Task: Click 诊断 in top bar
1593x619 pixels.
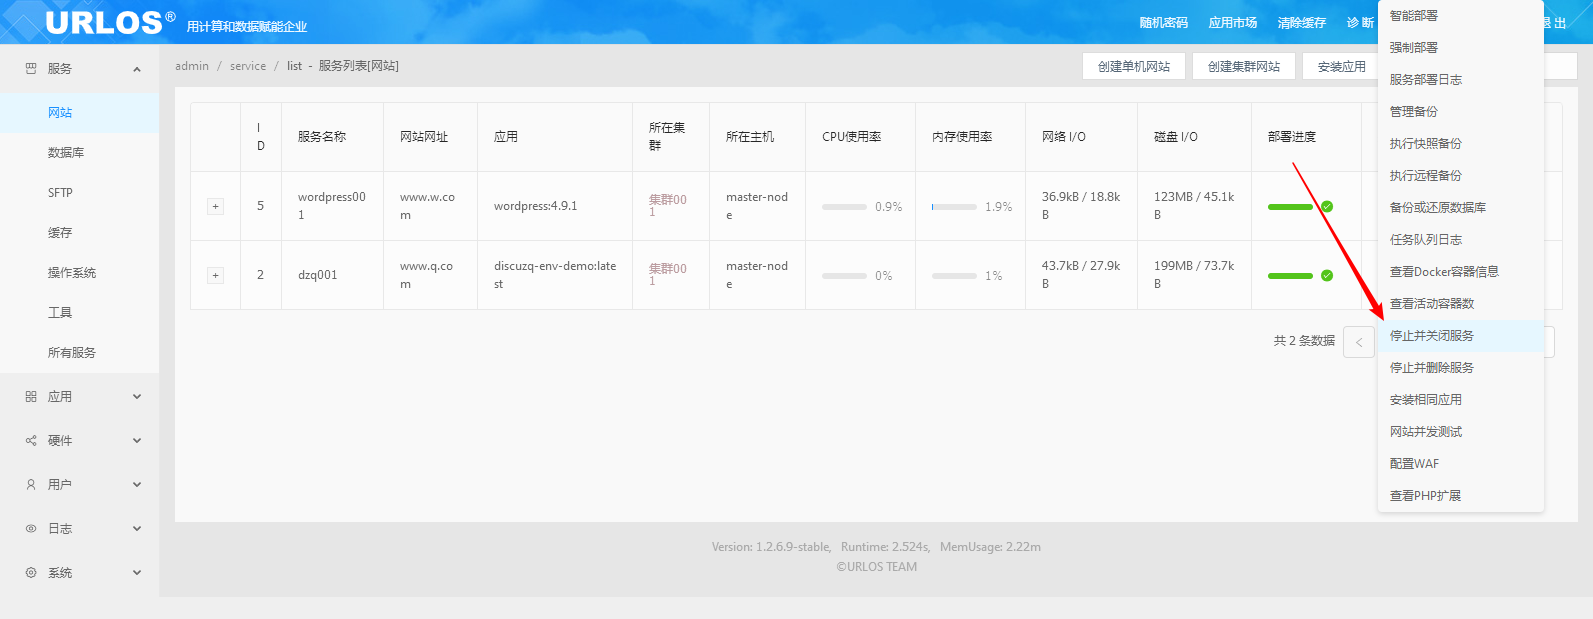Action: pyautogui.click(x=1360, y=22)
